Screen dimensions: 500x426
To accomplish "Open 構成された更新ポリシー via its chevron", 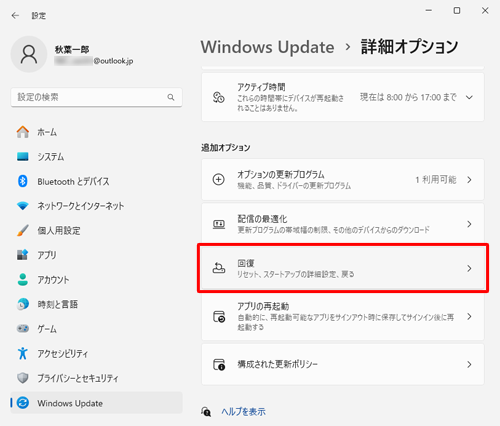I will [469, 364].
